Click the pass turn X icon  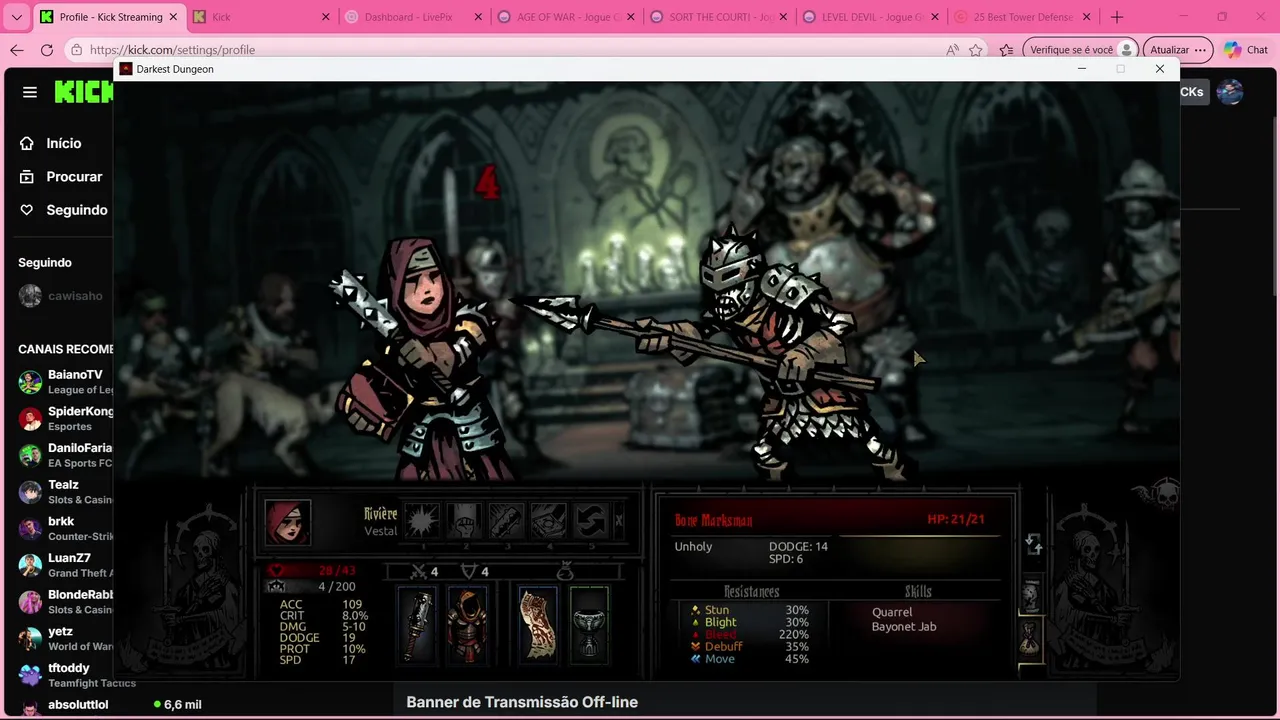click(619, 521)
